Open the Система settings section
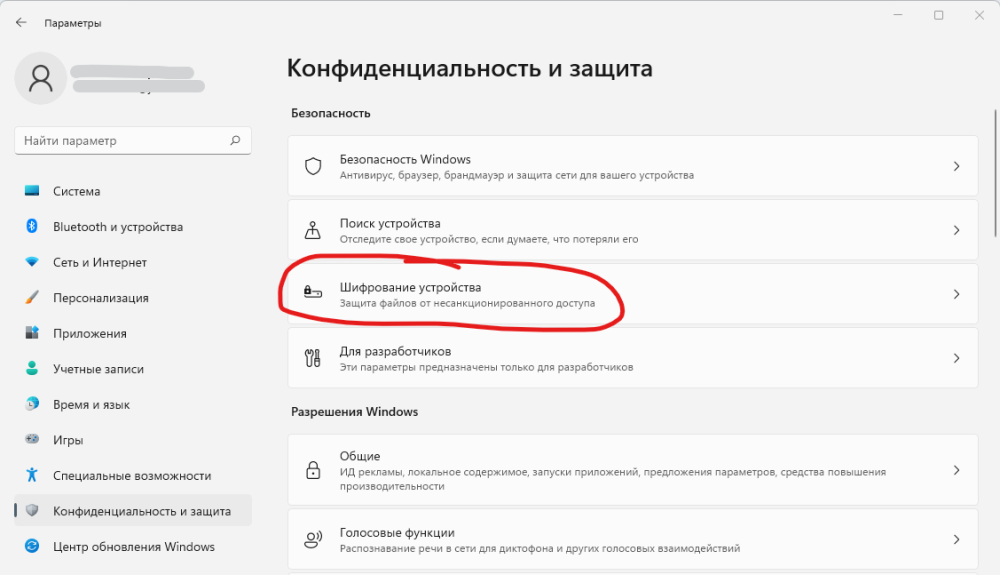This screenshot has width=1000, height=575. point(133,191)
